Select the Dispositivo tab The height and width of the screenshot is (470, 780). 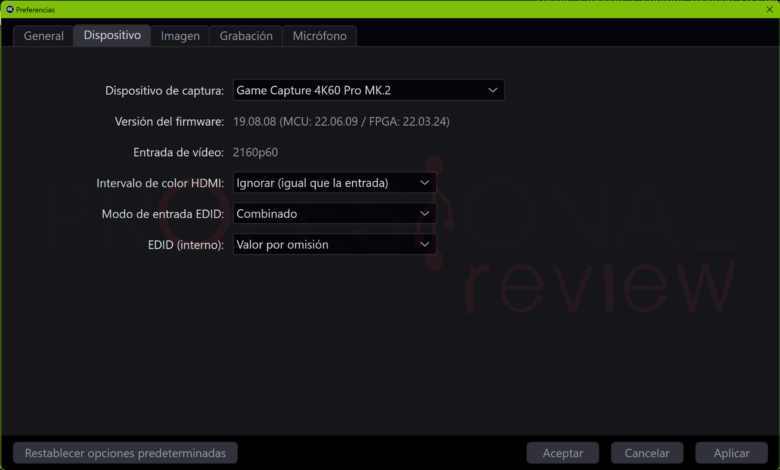point(112,35)
